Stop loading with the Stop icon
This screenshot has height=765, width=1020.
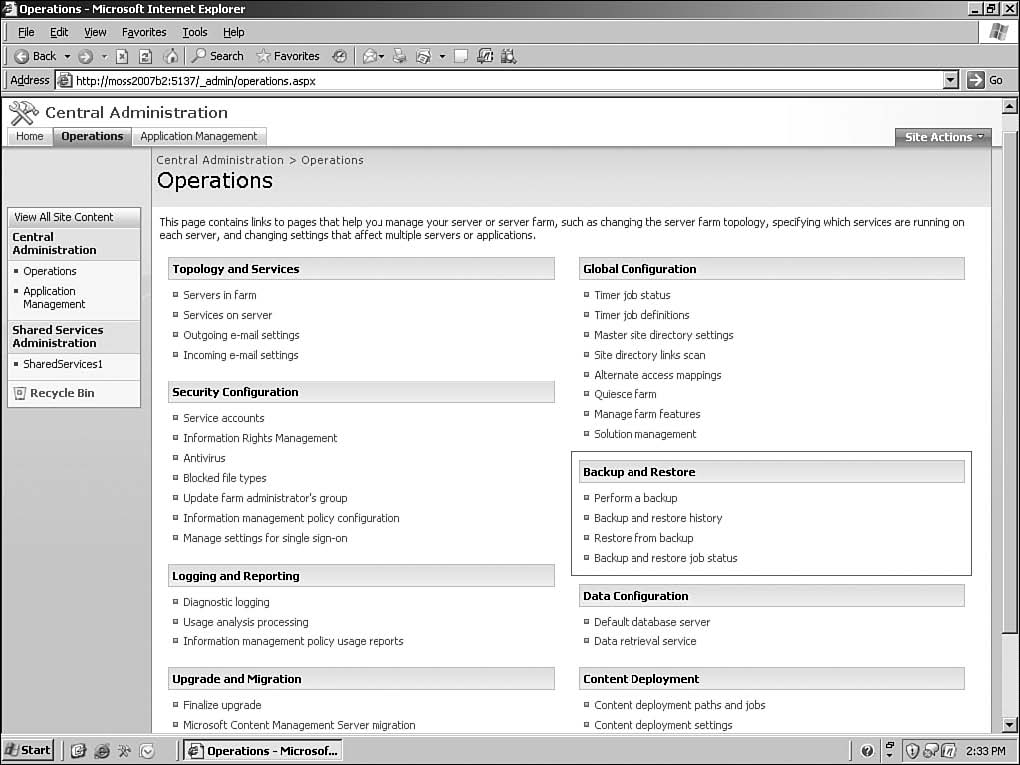[x=122, y=56]
